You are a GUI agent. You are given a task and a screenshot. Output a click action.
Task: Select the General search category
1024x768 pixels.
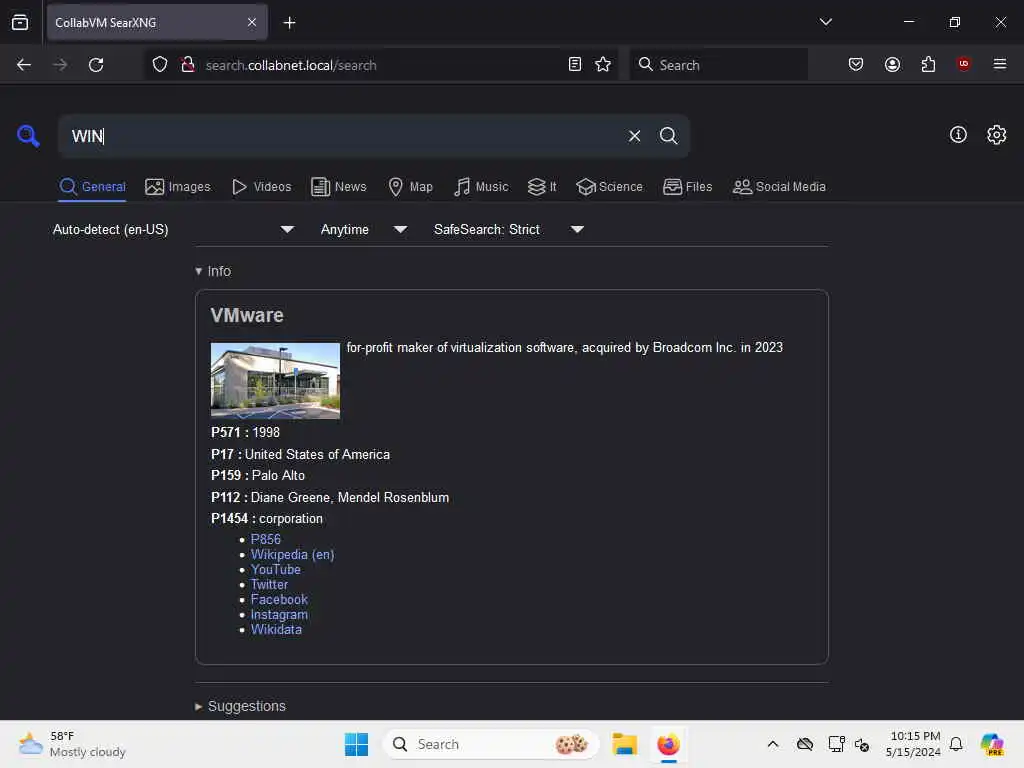pyautogui.click(x=92, y=187)
